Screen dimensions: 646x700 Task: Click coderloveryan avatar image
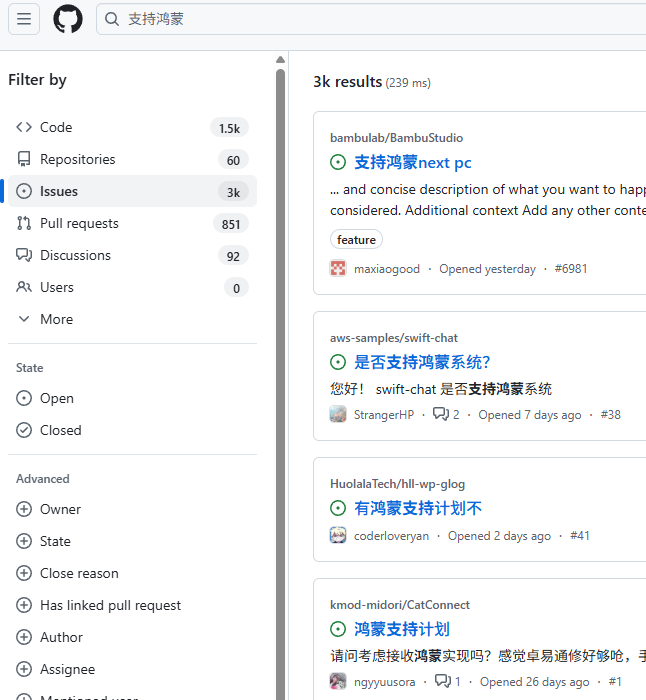point(338,535)
